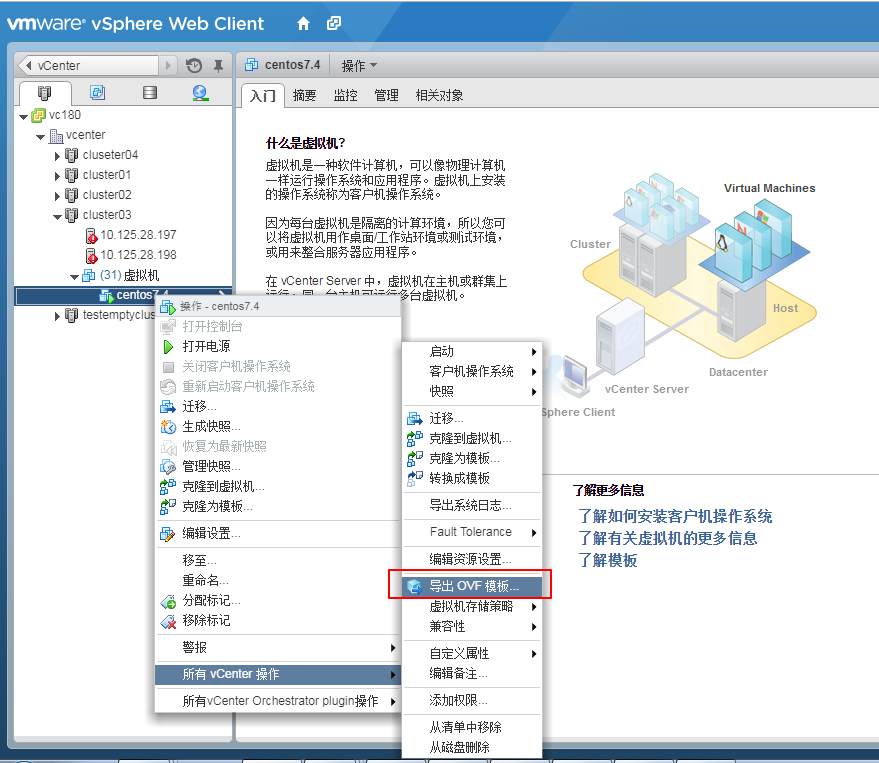Screen dimensions: 879x763
Task: Select 添加权限 in the submenu
Action: coord(472,700)
